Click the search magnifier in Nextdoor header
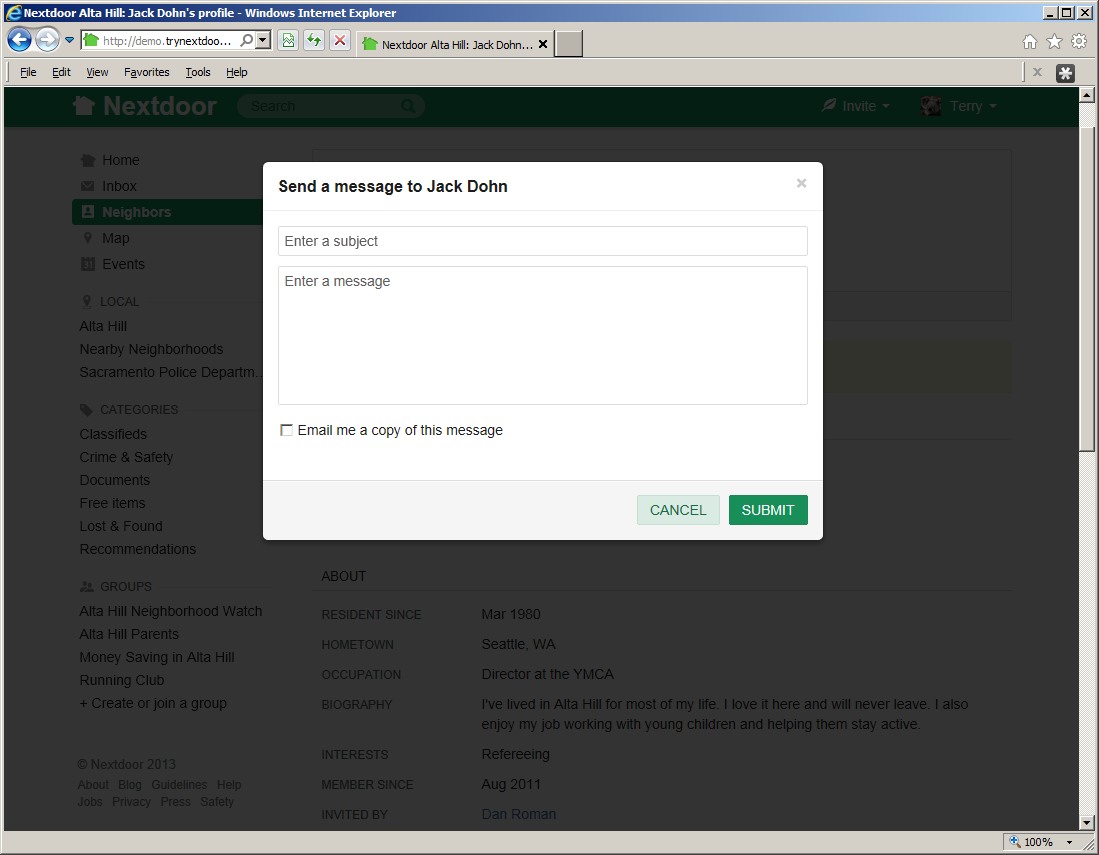The image size is (1099, 855). point(408,106)
